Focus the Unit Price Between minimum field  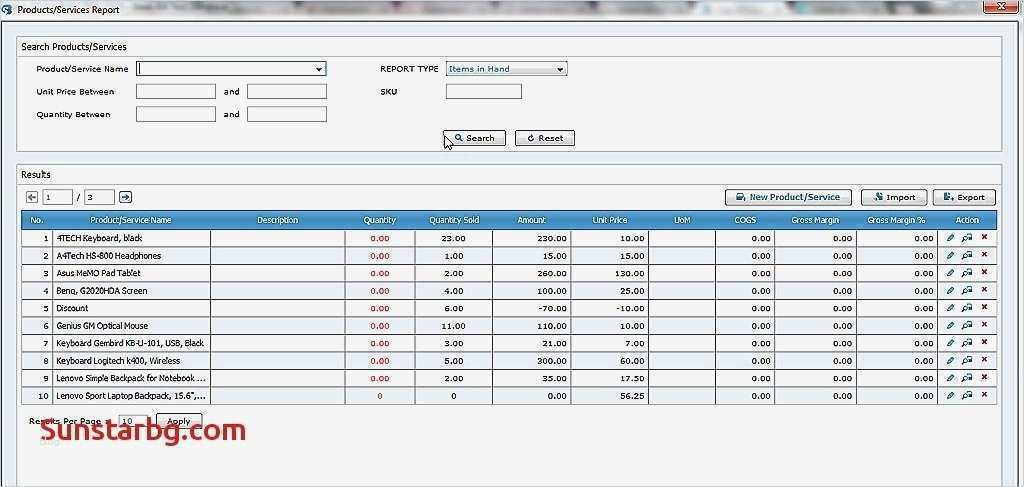(x=176, y=91)
